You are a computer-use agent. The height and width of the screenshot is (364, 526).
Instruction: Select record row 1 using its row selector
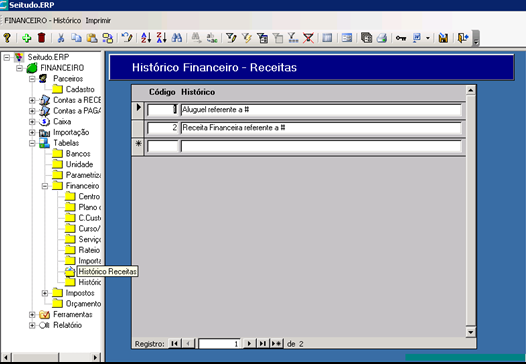[138, 110]
